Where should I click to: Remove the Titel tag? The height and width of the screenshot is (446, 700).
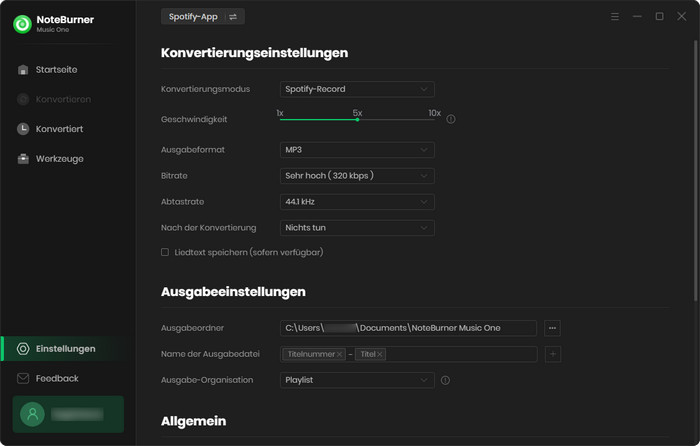(x=380, y=354)
